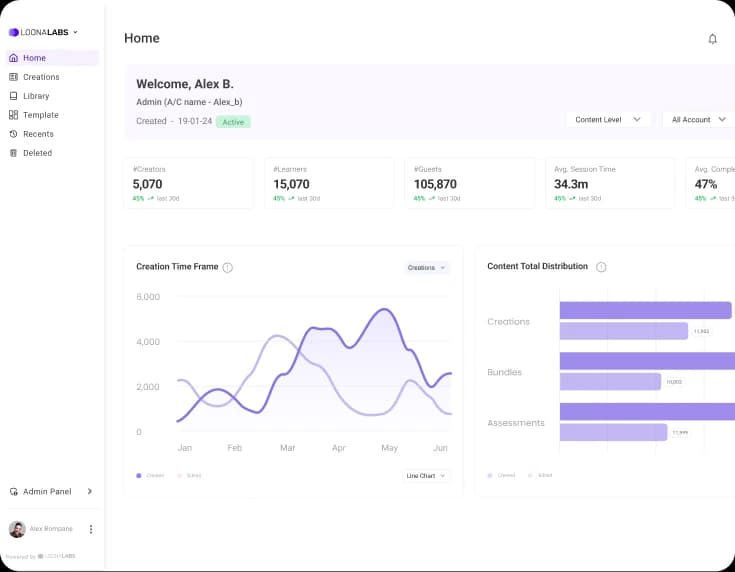
Task: Click info icon beside Content Total Distribution
Action: click(x=601, y=267)
